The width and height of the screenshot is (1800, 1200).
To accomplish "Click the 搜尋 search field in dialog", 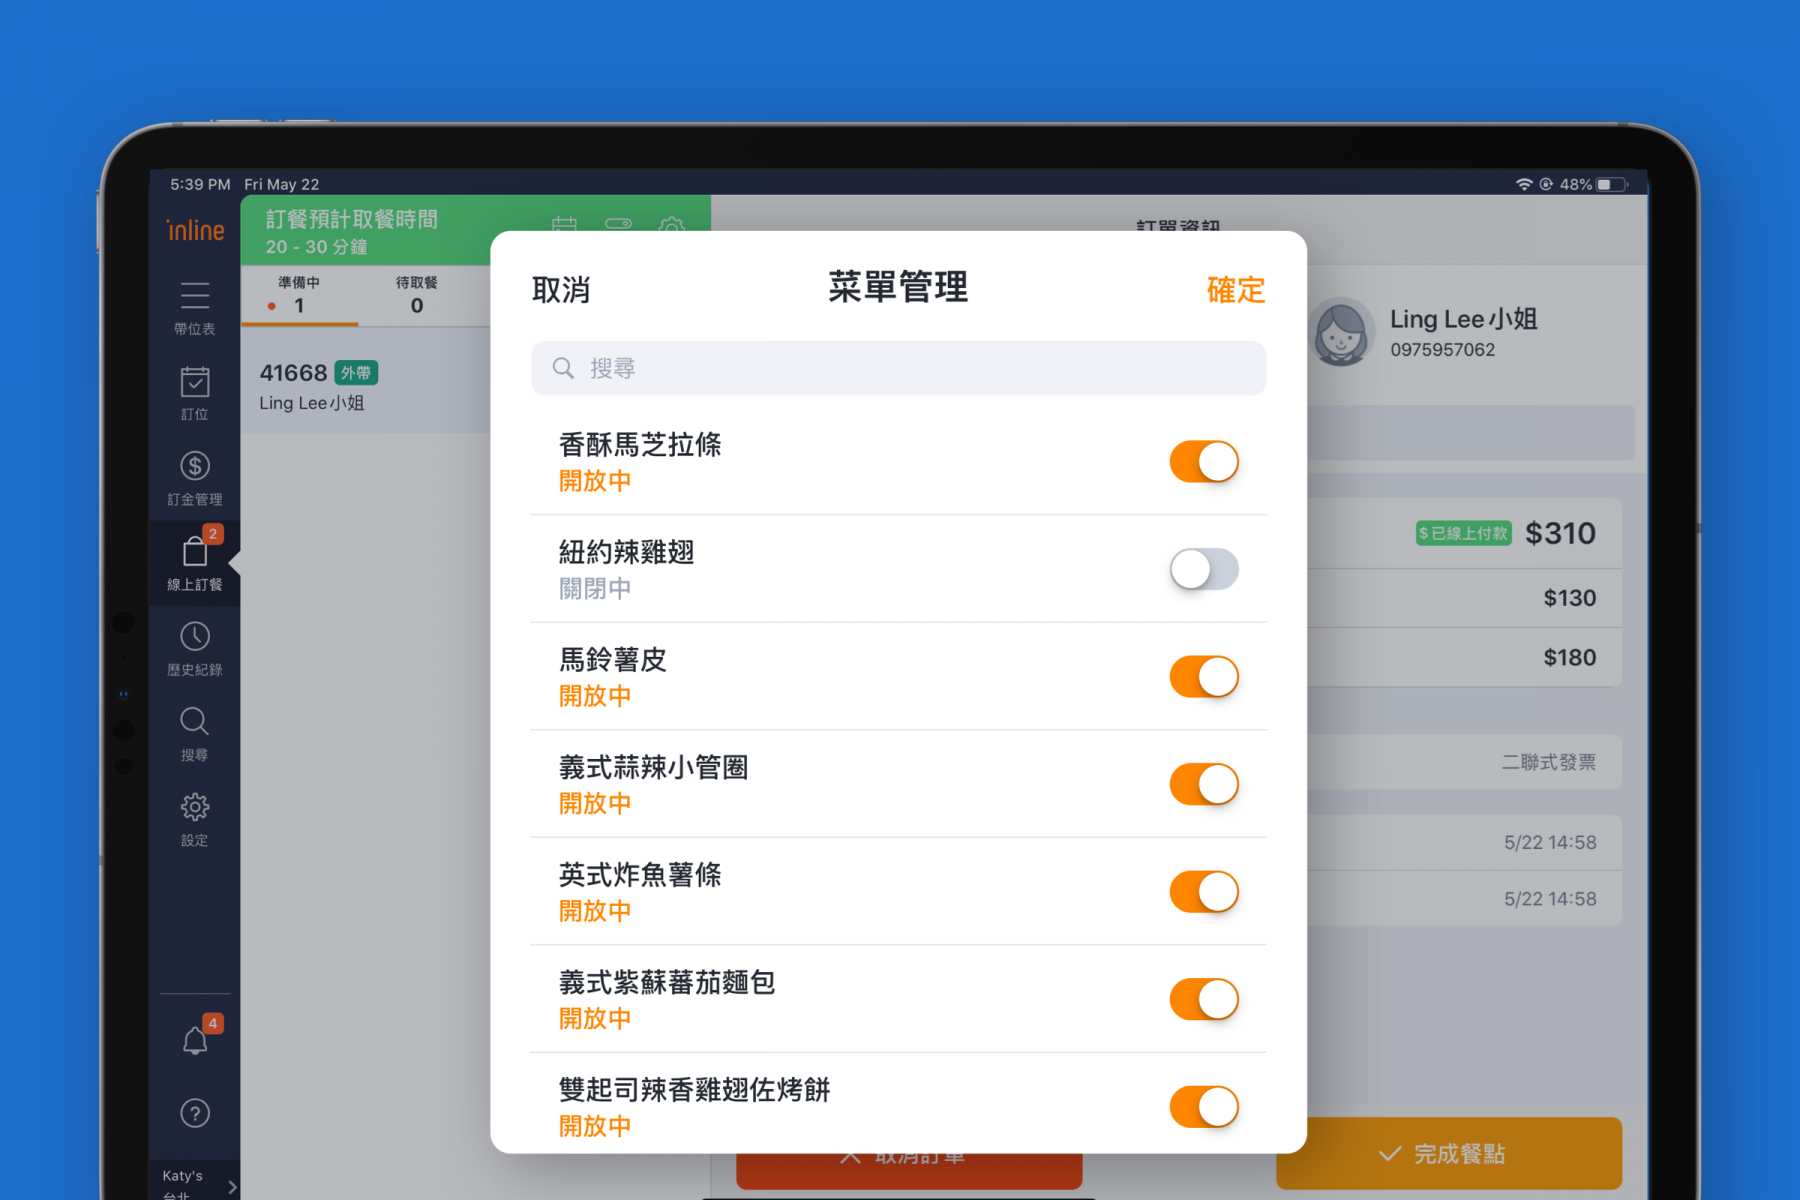I will point(898,368).
